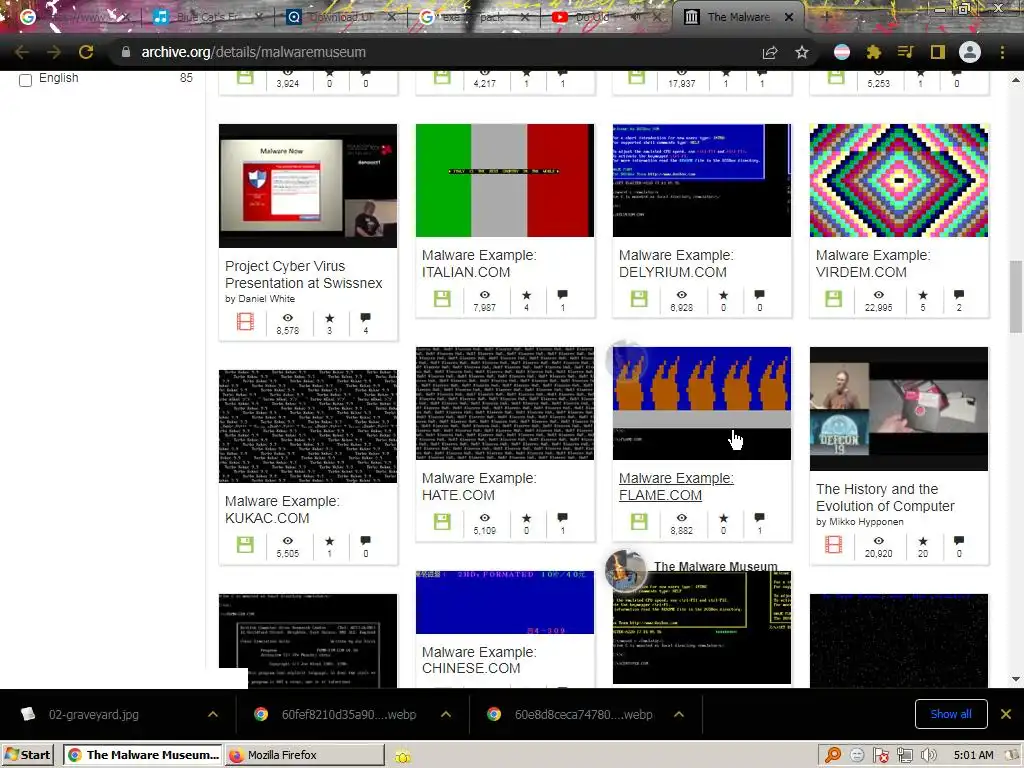Click the taskbar clock showing 5:01 AM

click(x=973, y=755)
